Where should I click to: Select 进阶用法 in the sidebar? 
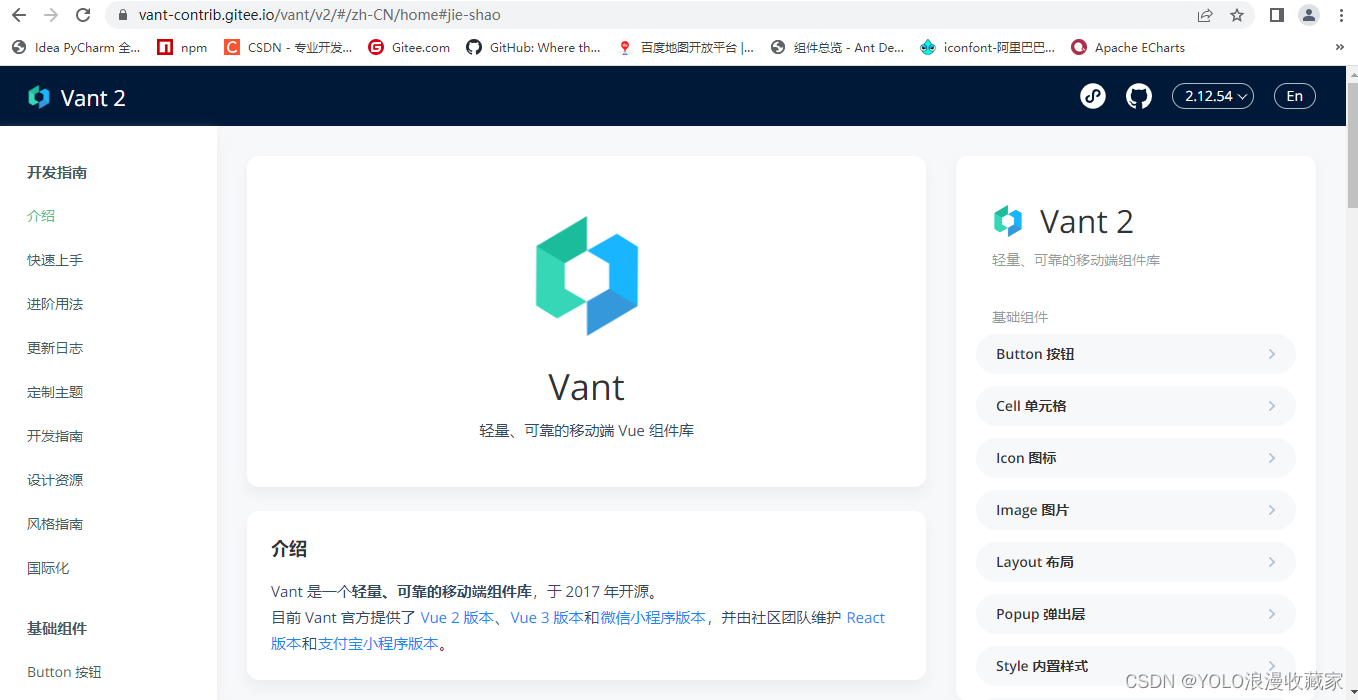tap(55, 304)
